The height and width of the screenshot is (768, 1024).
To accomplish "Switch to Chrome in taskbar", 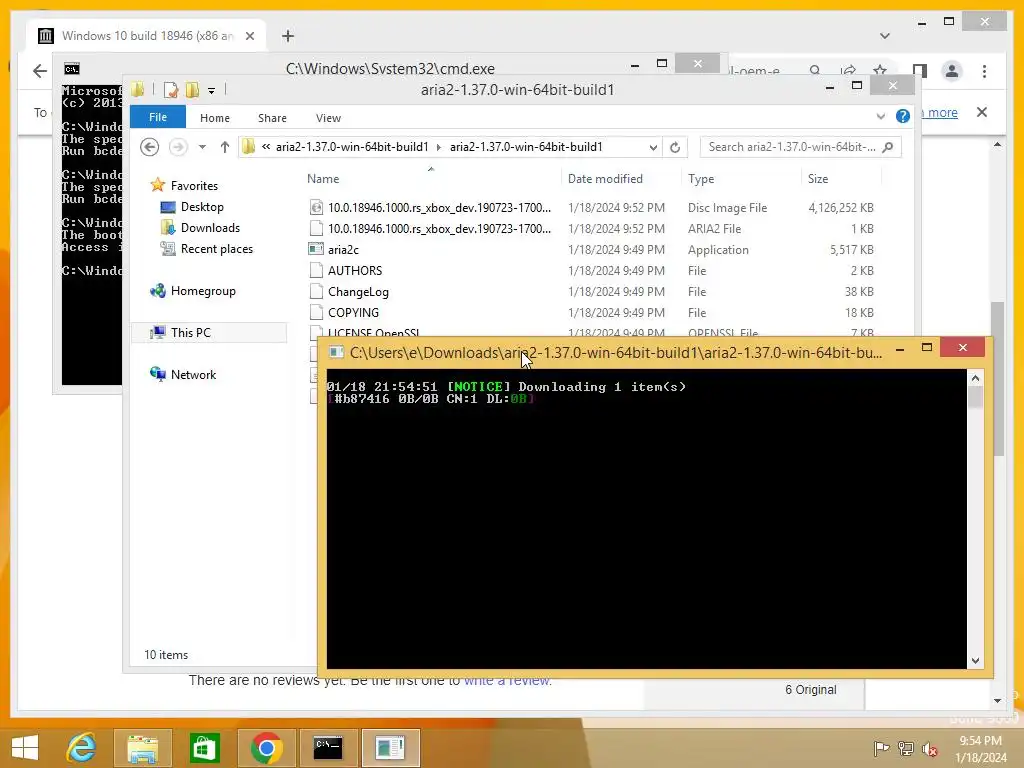I will (x=266, y=748).
